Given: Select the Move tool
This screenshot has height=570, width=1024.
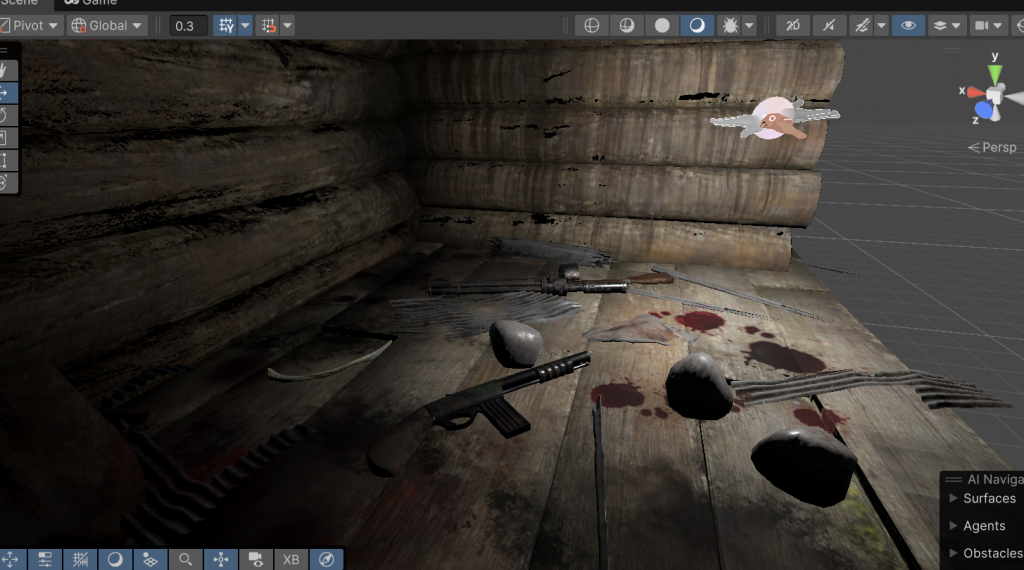Looking at the screenshot, I should pyautogui.click(x=5, y=93).
